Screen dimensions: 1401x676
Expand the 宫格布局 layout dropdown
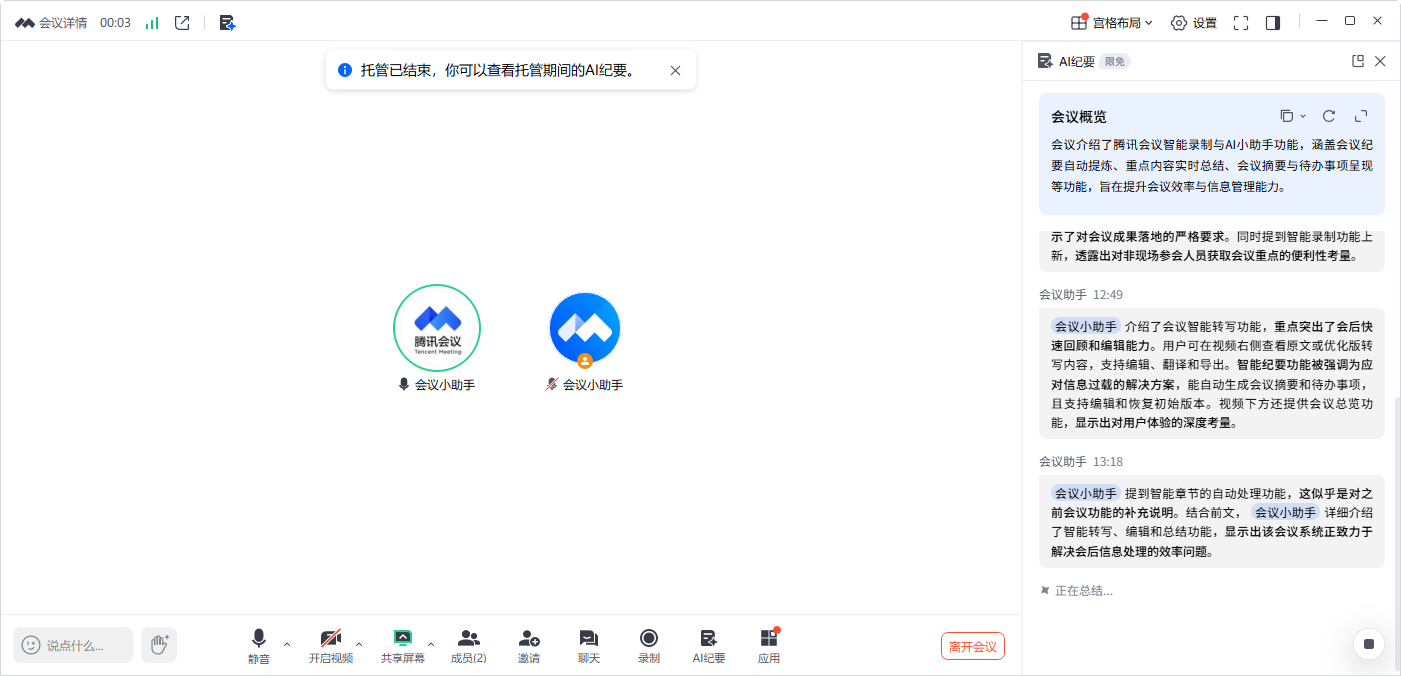(1112, 23)
